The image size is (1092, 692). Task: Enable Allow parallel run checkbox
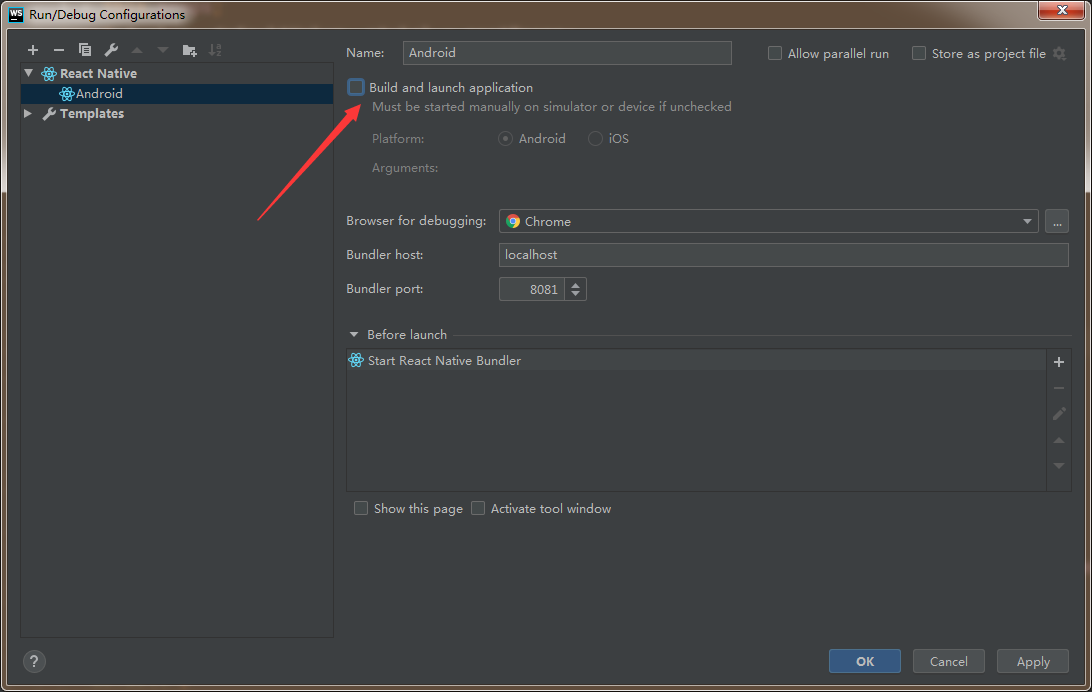pyautogui.click(x=774, y=53)
